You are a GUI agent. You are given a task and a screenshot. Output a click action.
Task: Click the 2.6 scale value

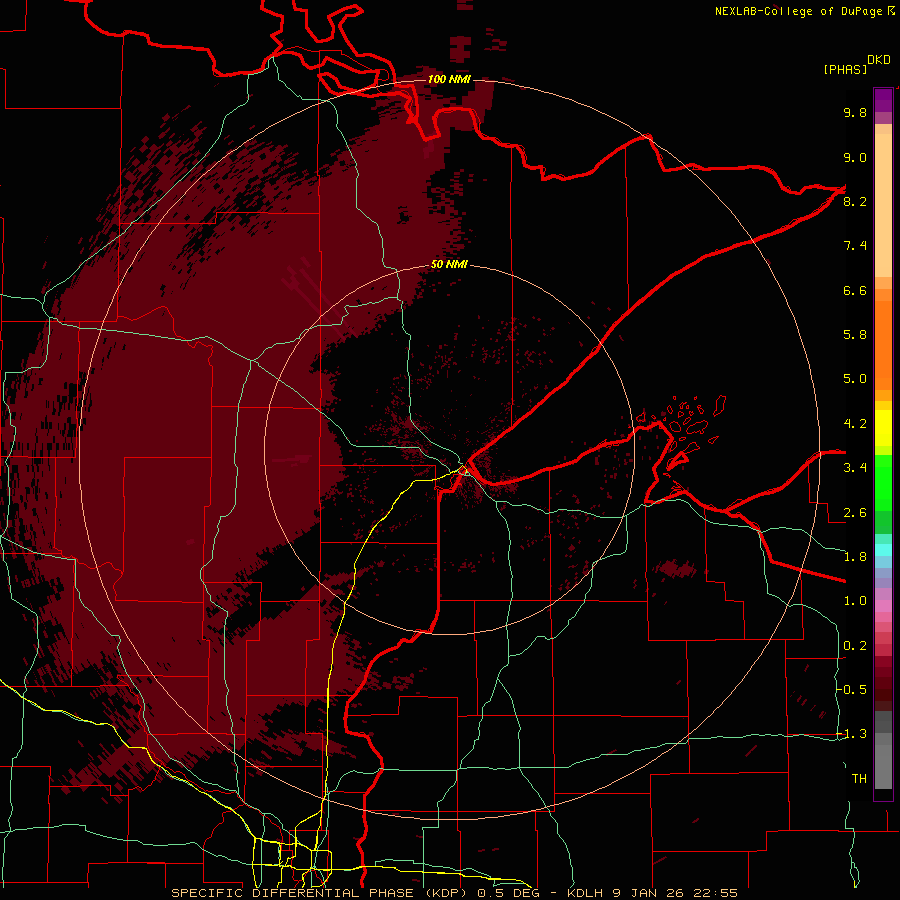tap(855, 513)
